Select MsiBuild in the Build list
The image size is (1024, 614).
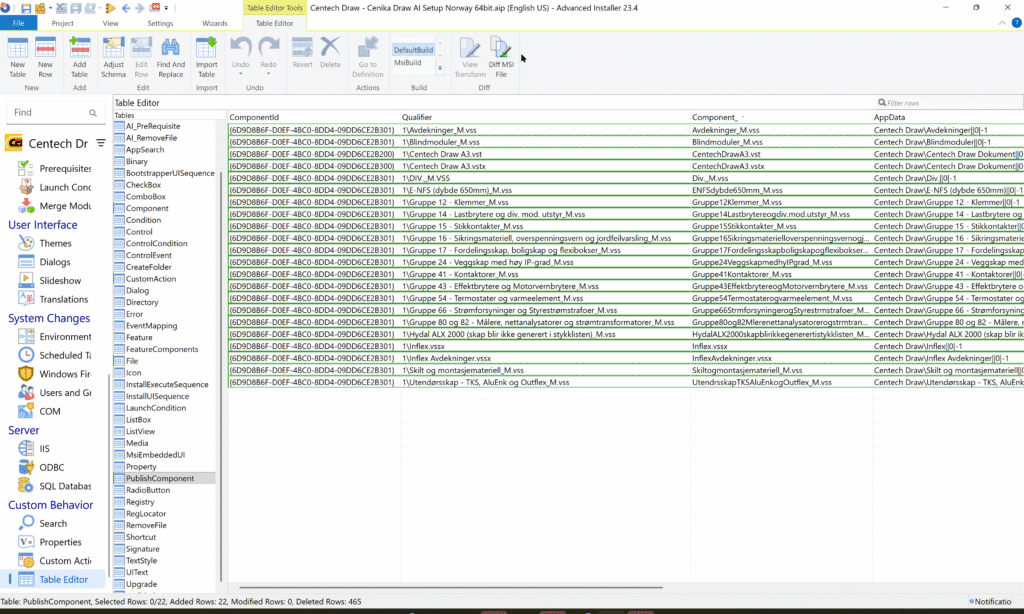[407, 62]
